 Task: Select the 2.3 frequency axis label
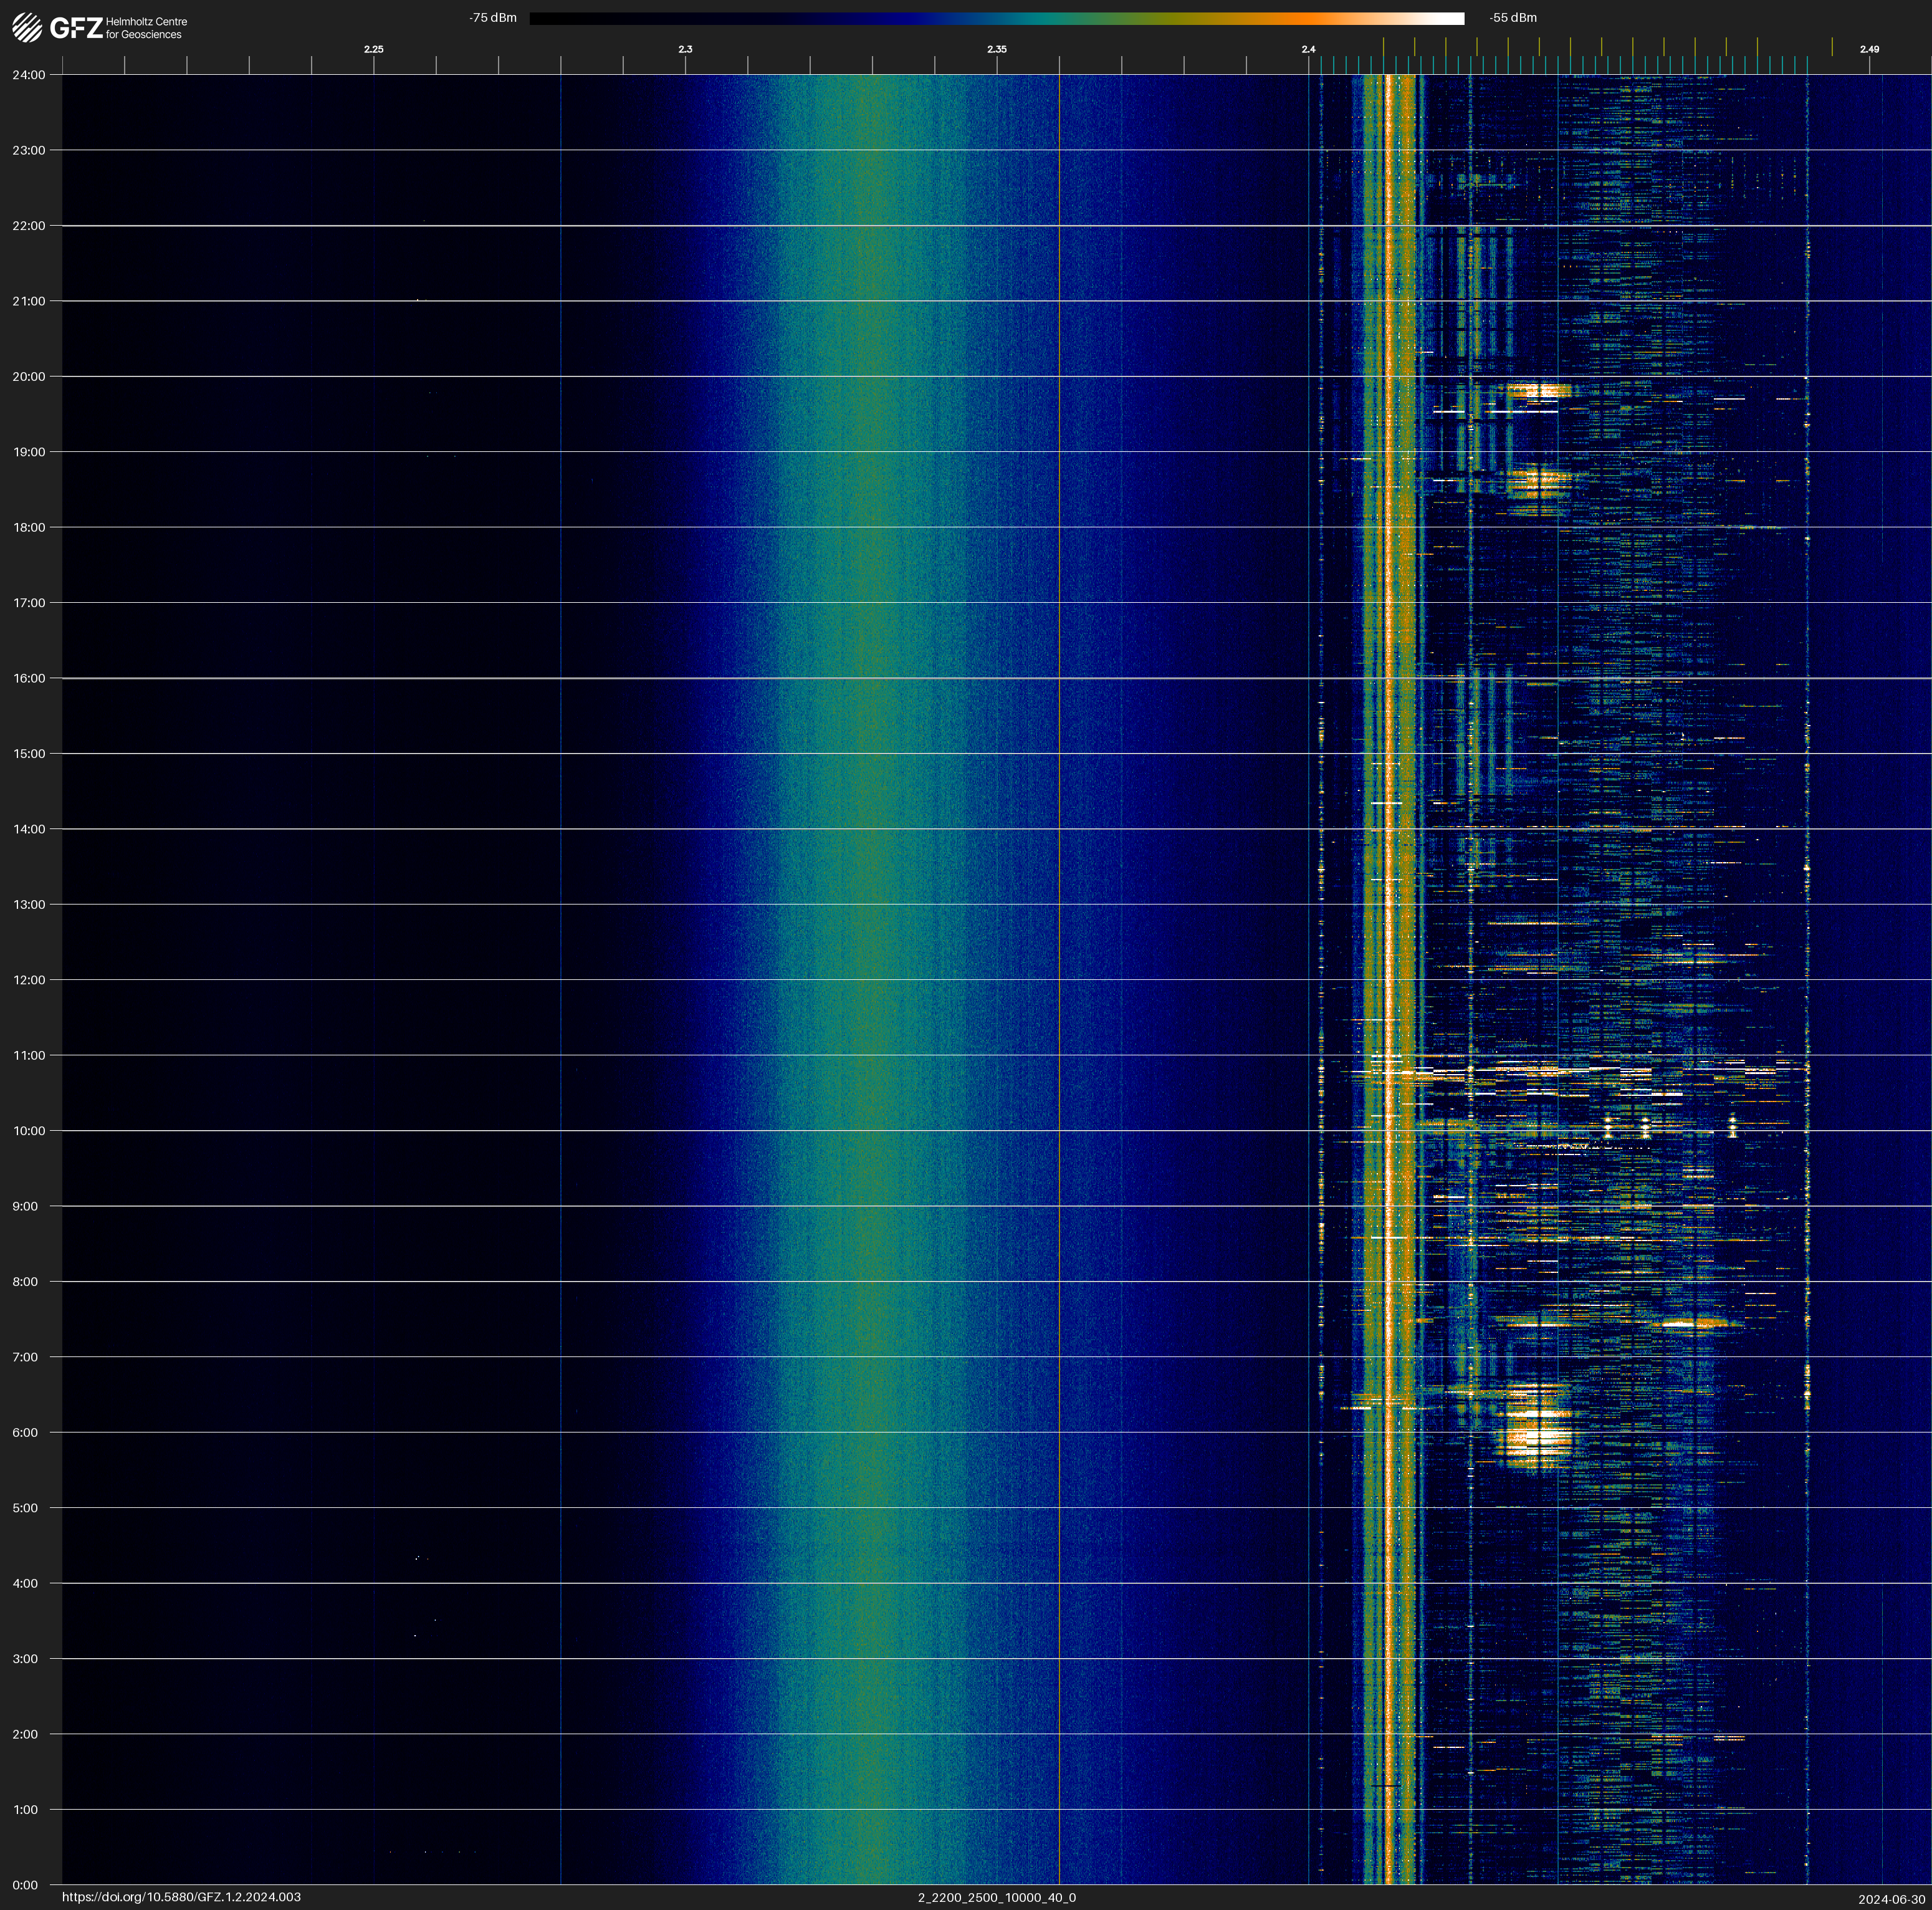685,49
